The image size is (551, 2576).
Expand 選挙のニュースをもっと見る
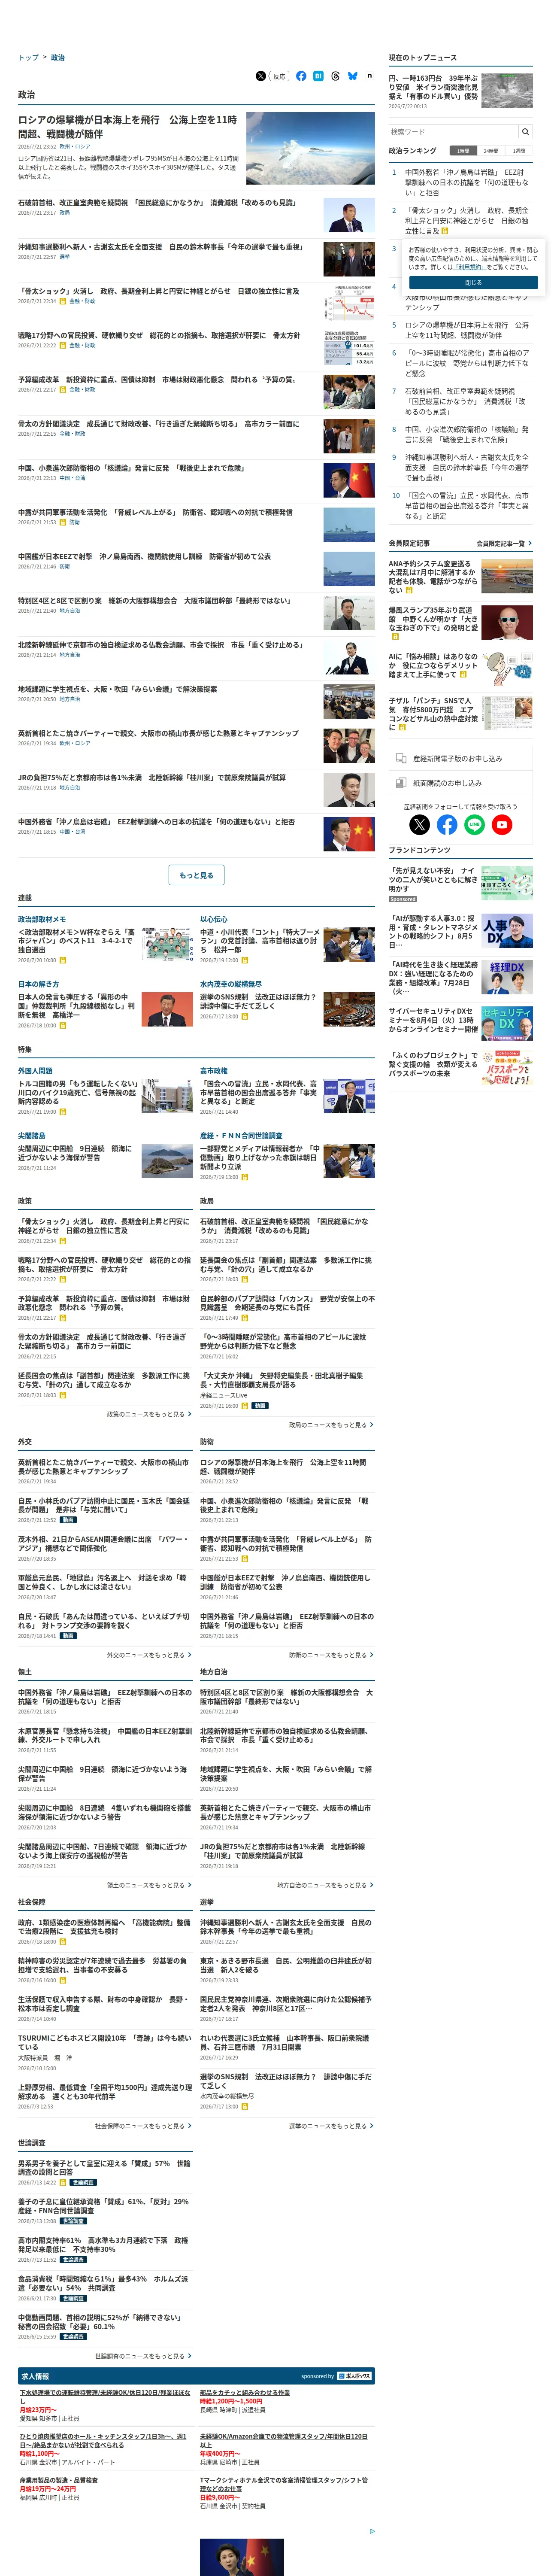tap(331, 2126)
